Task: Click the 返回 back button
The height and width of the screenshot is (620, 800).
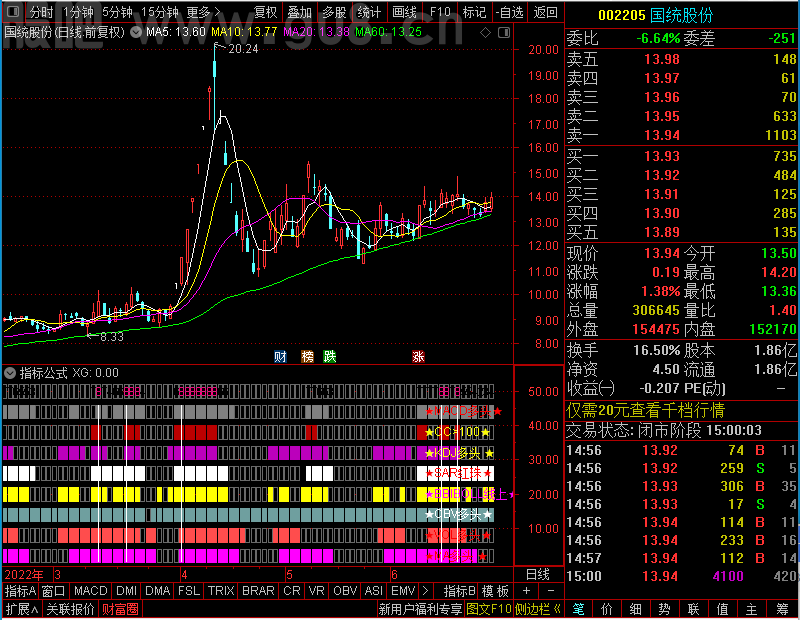Action: (x=545, y=12)
